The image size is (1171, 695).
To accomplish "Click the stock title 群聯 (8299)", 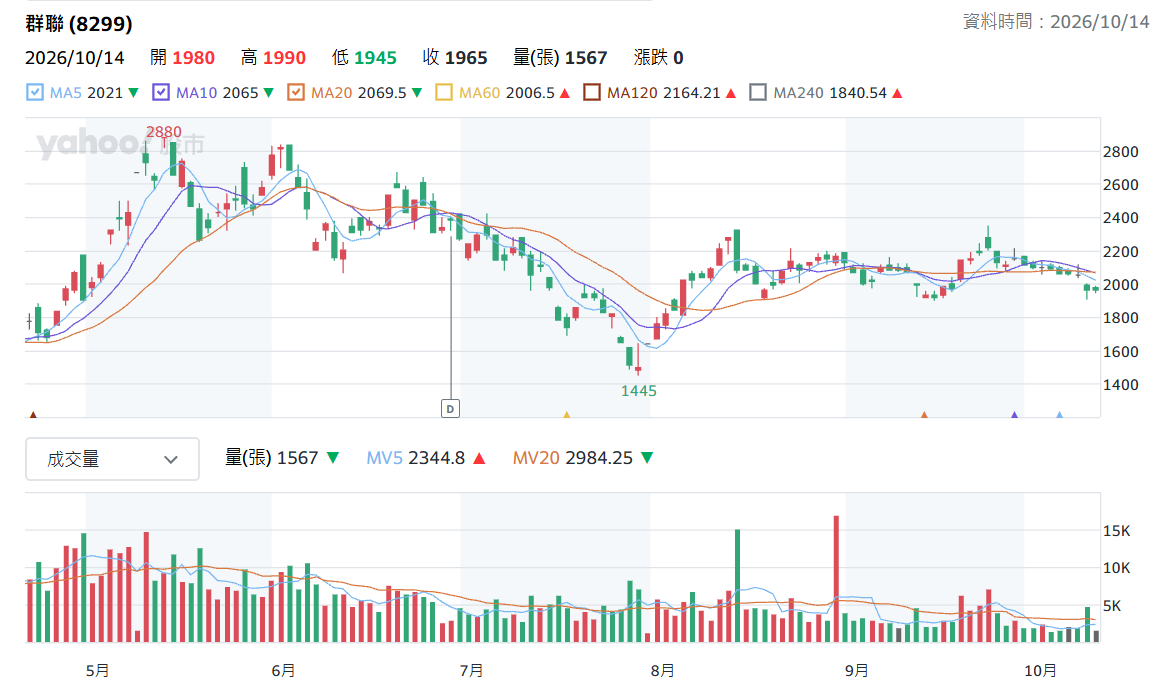I will point(79,24).
